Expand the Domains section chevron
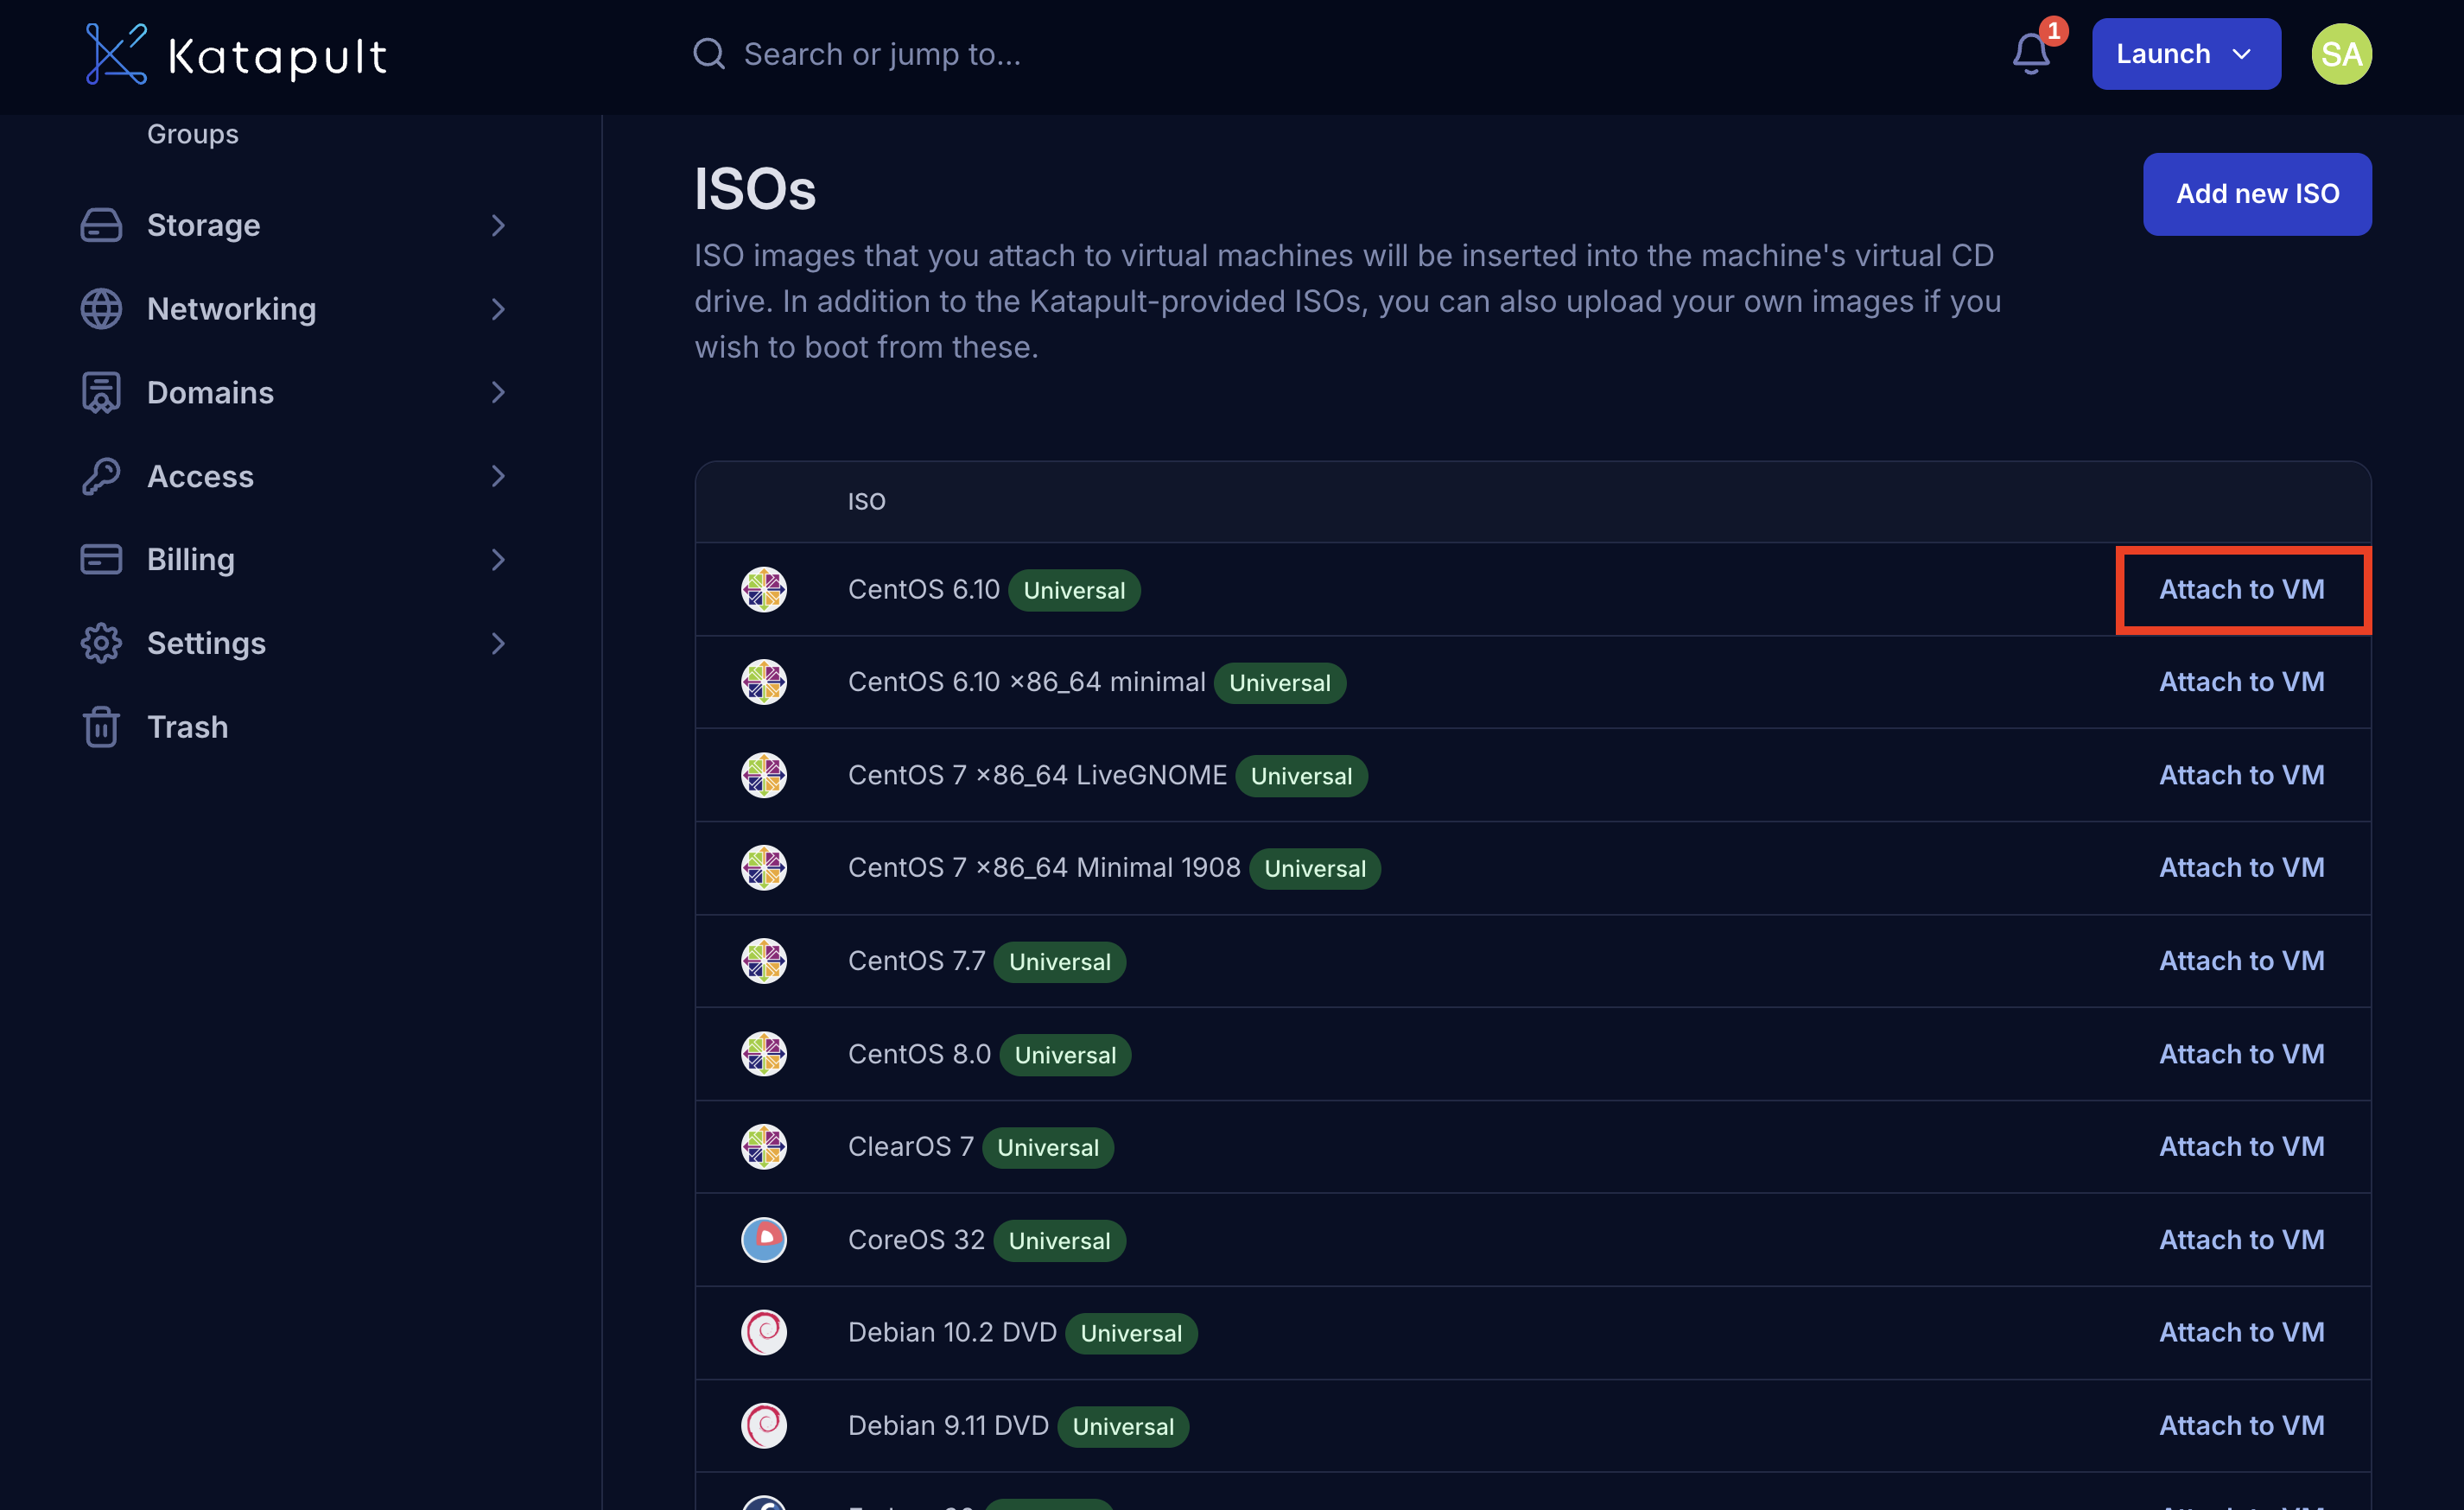Viewport: 2464px width, 1510px height. 498,393
